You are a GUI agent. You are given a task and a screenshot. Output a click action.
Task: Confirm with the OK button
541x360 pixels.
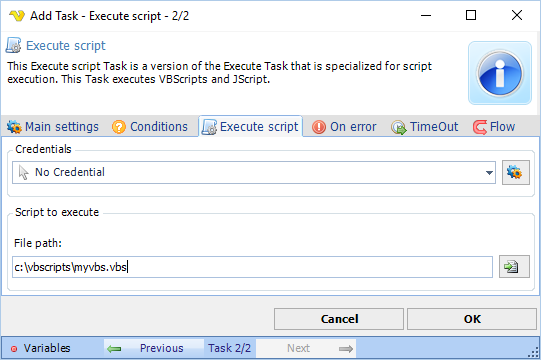(x=472, y=319)
